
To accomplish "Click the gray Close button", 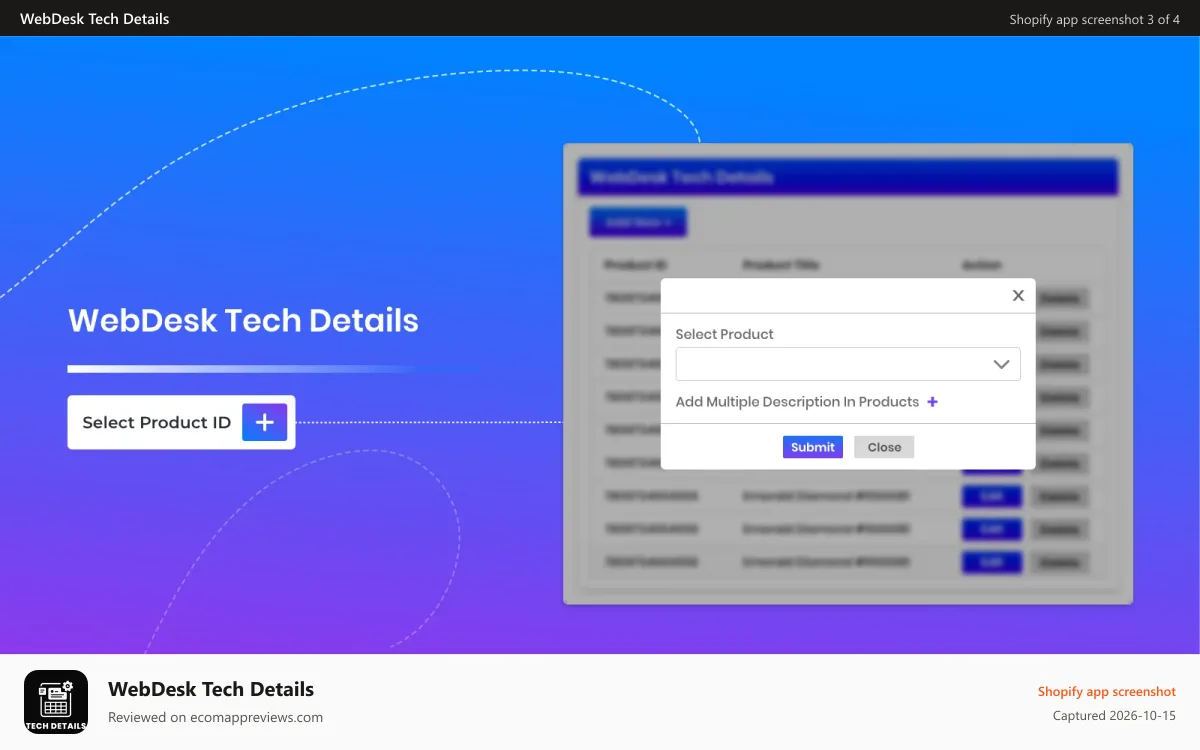I will coord(884,447).
